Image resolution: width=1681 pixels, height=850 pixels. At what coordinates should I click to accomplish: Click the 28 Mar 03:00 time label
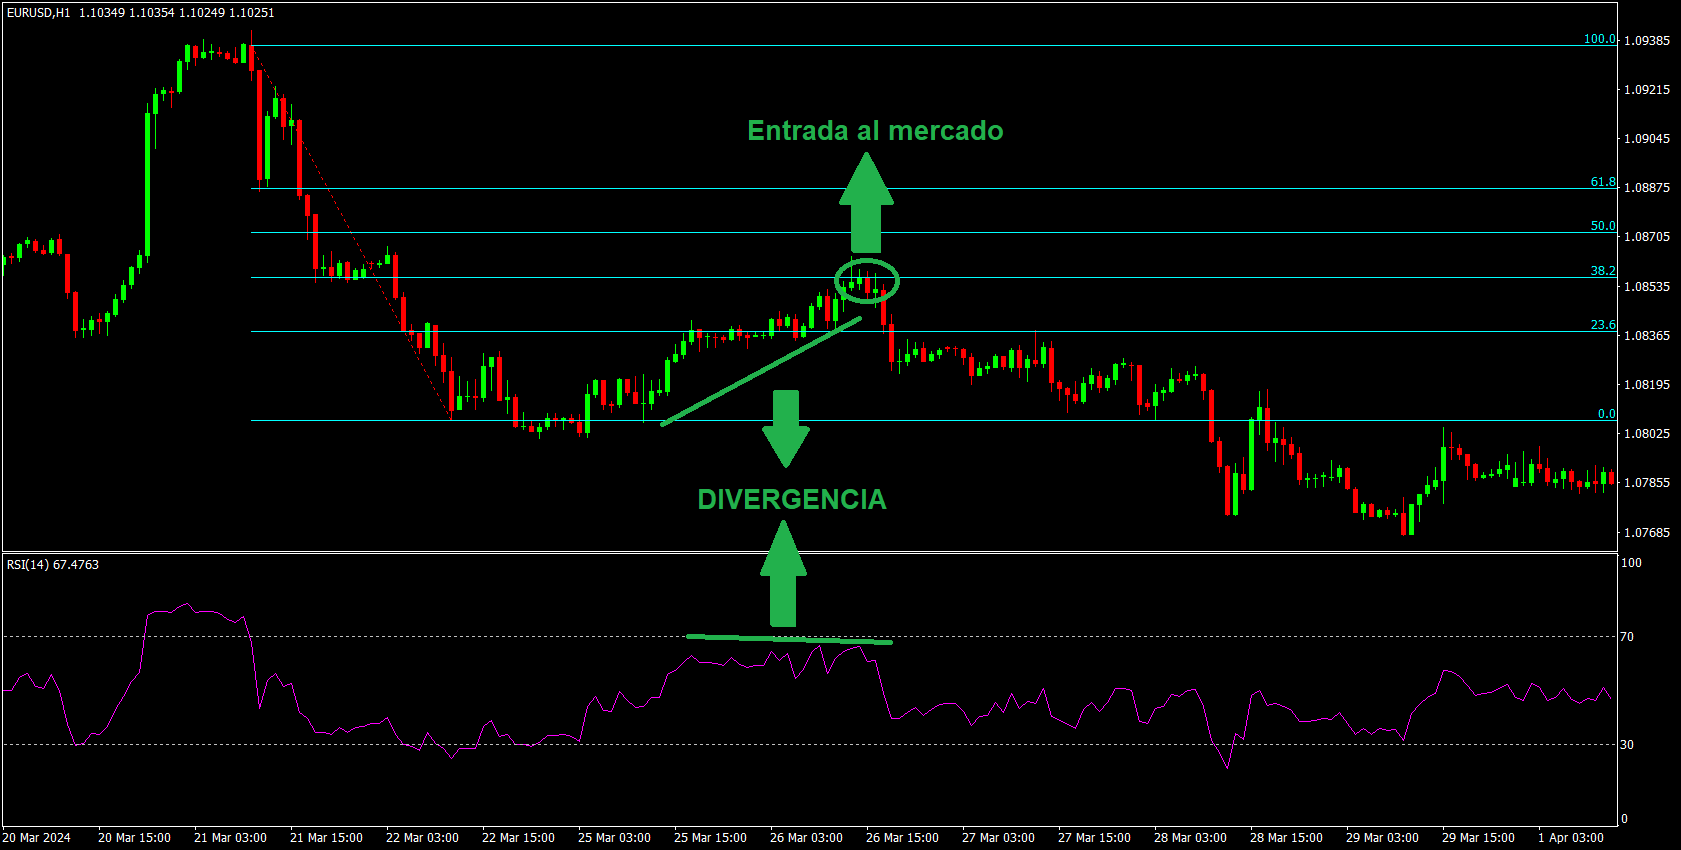1190,838
